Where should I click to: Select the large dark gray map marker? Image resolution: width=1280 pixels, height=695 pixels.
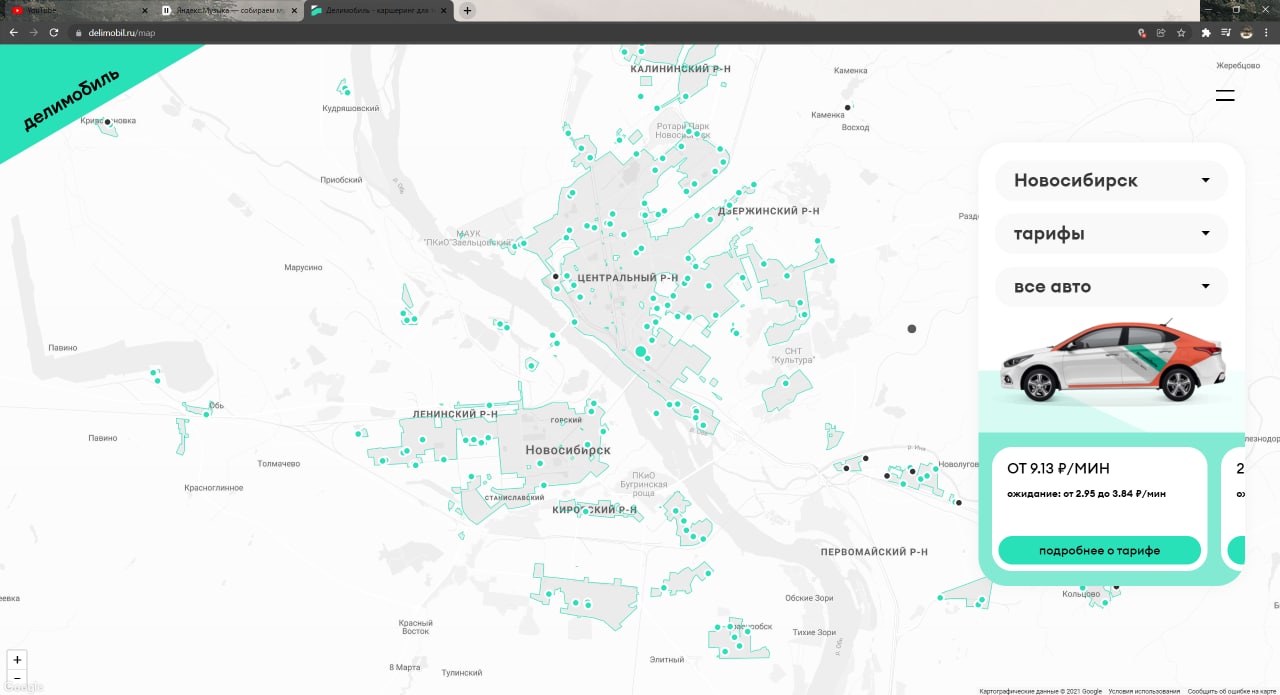(x=911, y=328)
